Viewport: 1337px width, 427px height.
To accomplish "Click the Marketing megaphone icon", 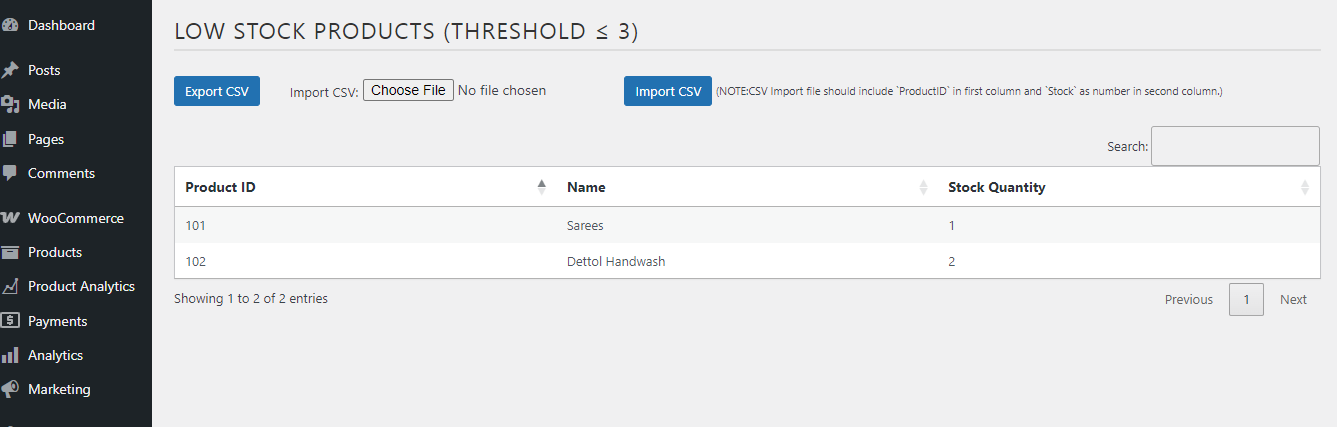I will pos(10,389).
